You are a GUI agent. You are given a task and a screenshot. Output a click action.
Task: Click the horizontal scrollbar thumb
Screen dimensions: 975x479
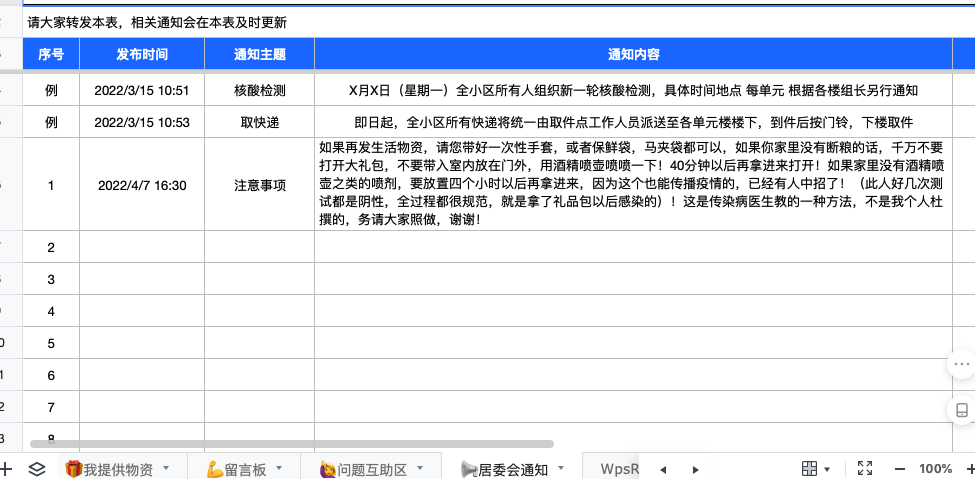[x=291, y=443]
